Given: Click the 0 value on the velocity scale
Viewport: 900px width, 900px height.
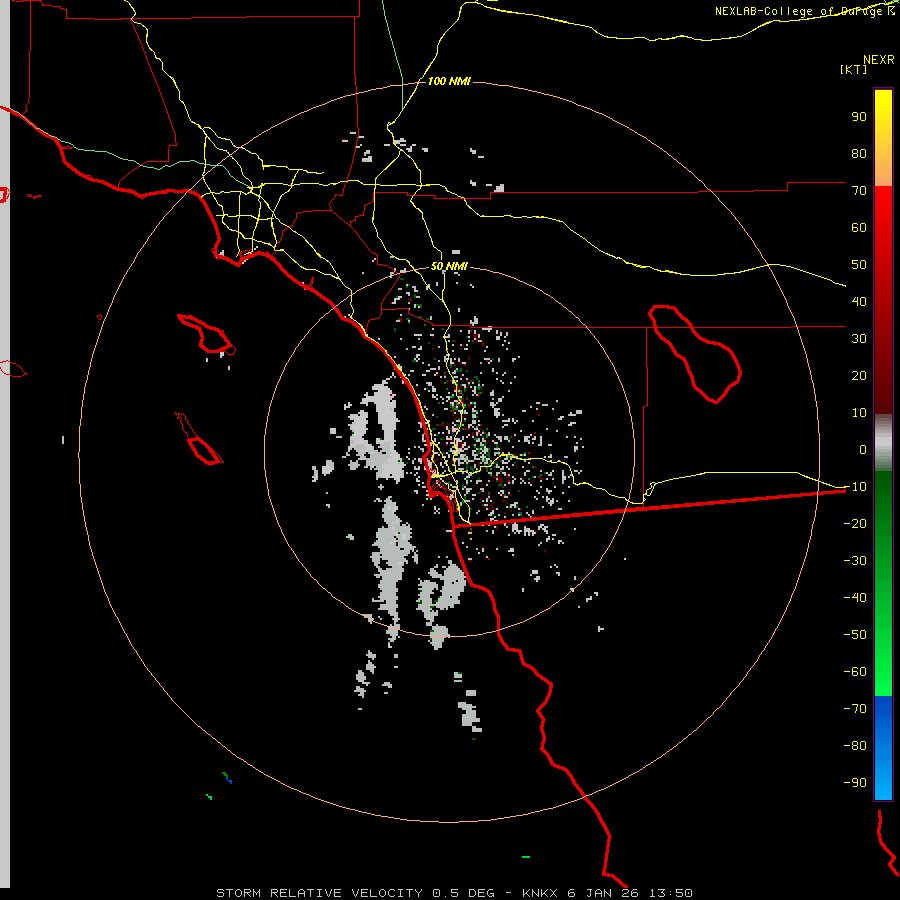Looking at the screenshot, I should pos(863,449).
